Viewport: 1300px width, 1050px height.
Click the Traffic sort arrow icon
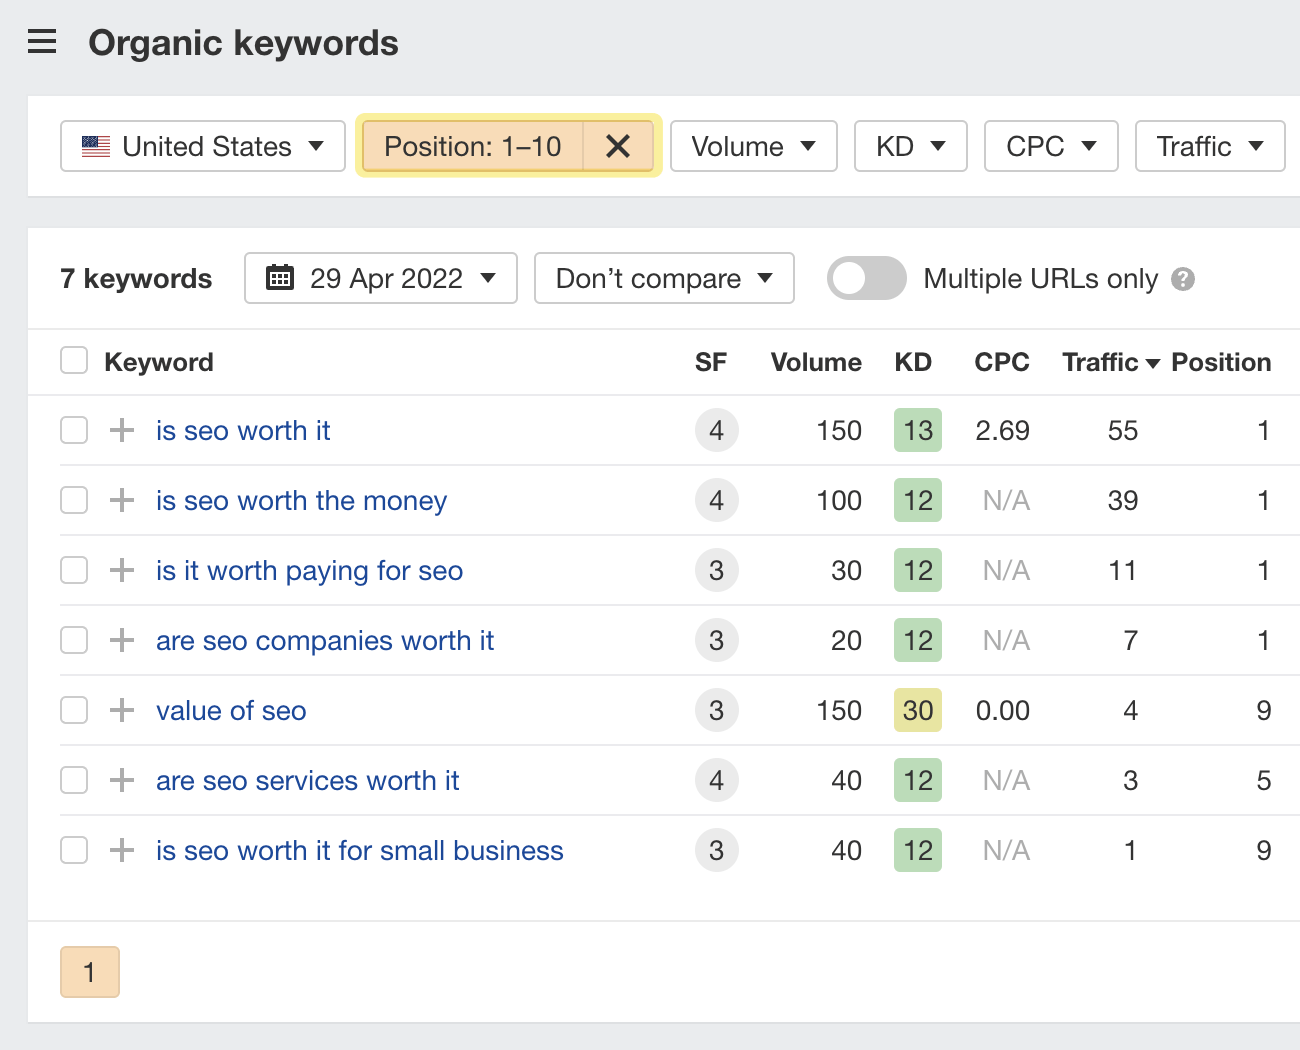click(1153, 362)
